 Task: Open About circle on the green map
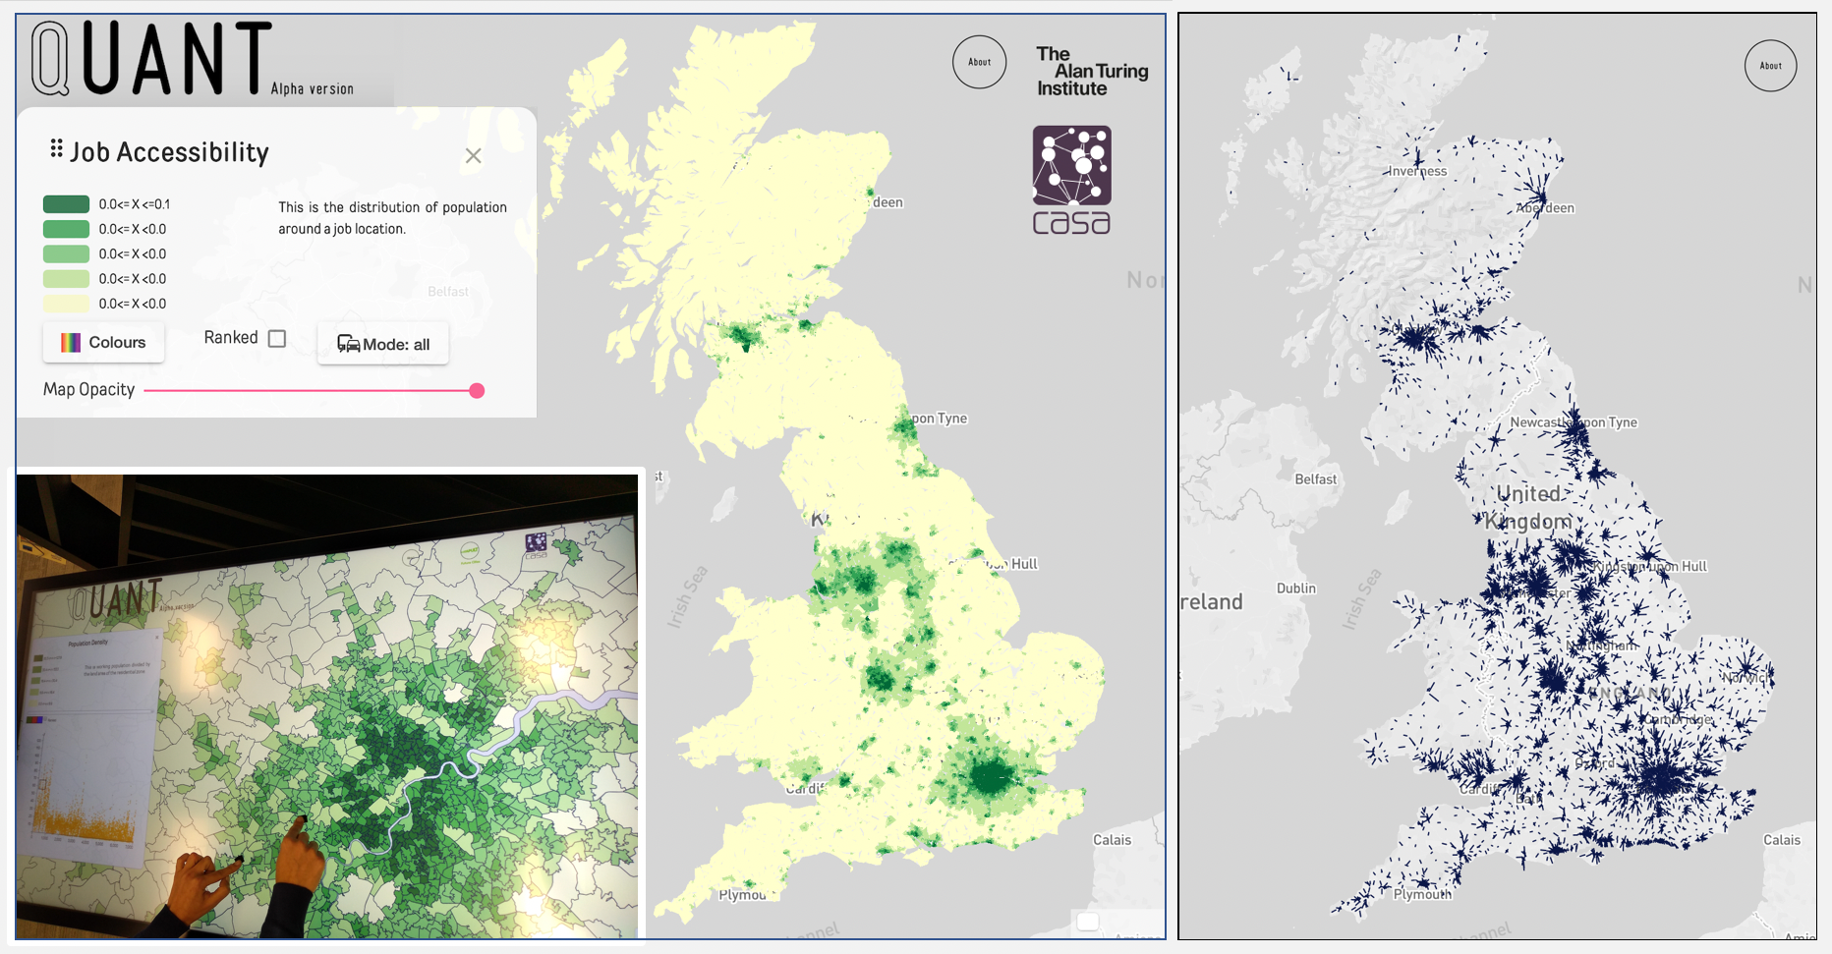(x=979, y=62)
